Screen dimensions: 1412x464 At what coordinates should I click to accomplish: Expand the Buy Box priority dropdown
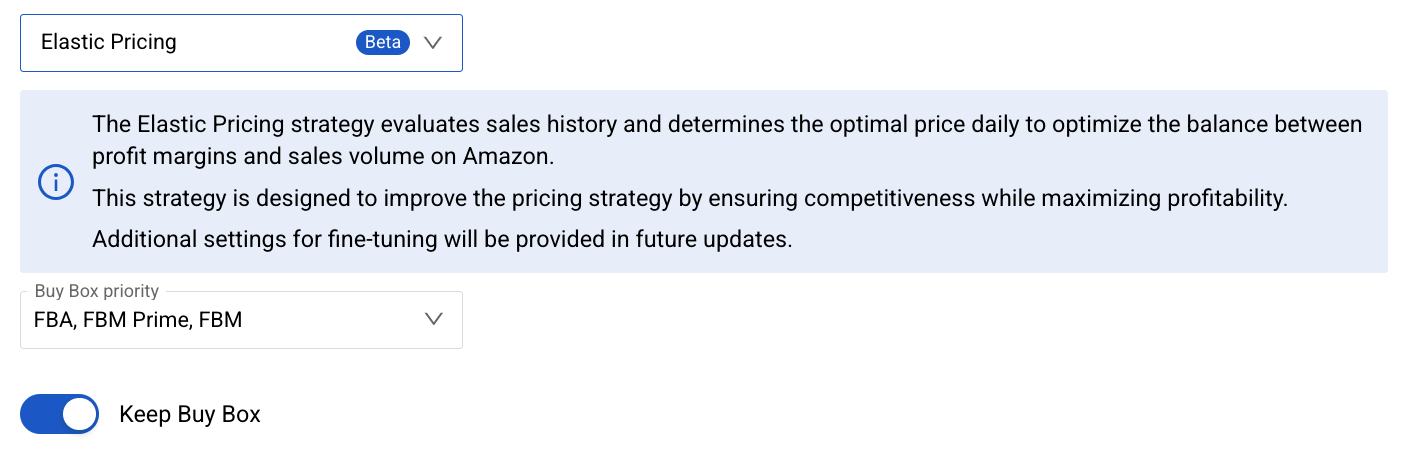tap(241, 320)
